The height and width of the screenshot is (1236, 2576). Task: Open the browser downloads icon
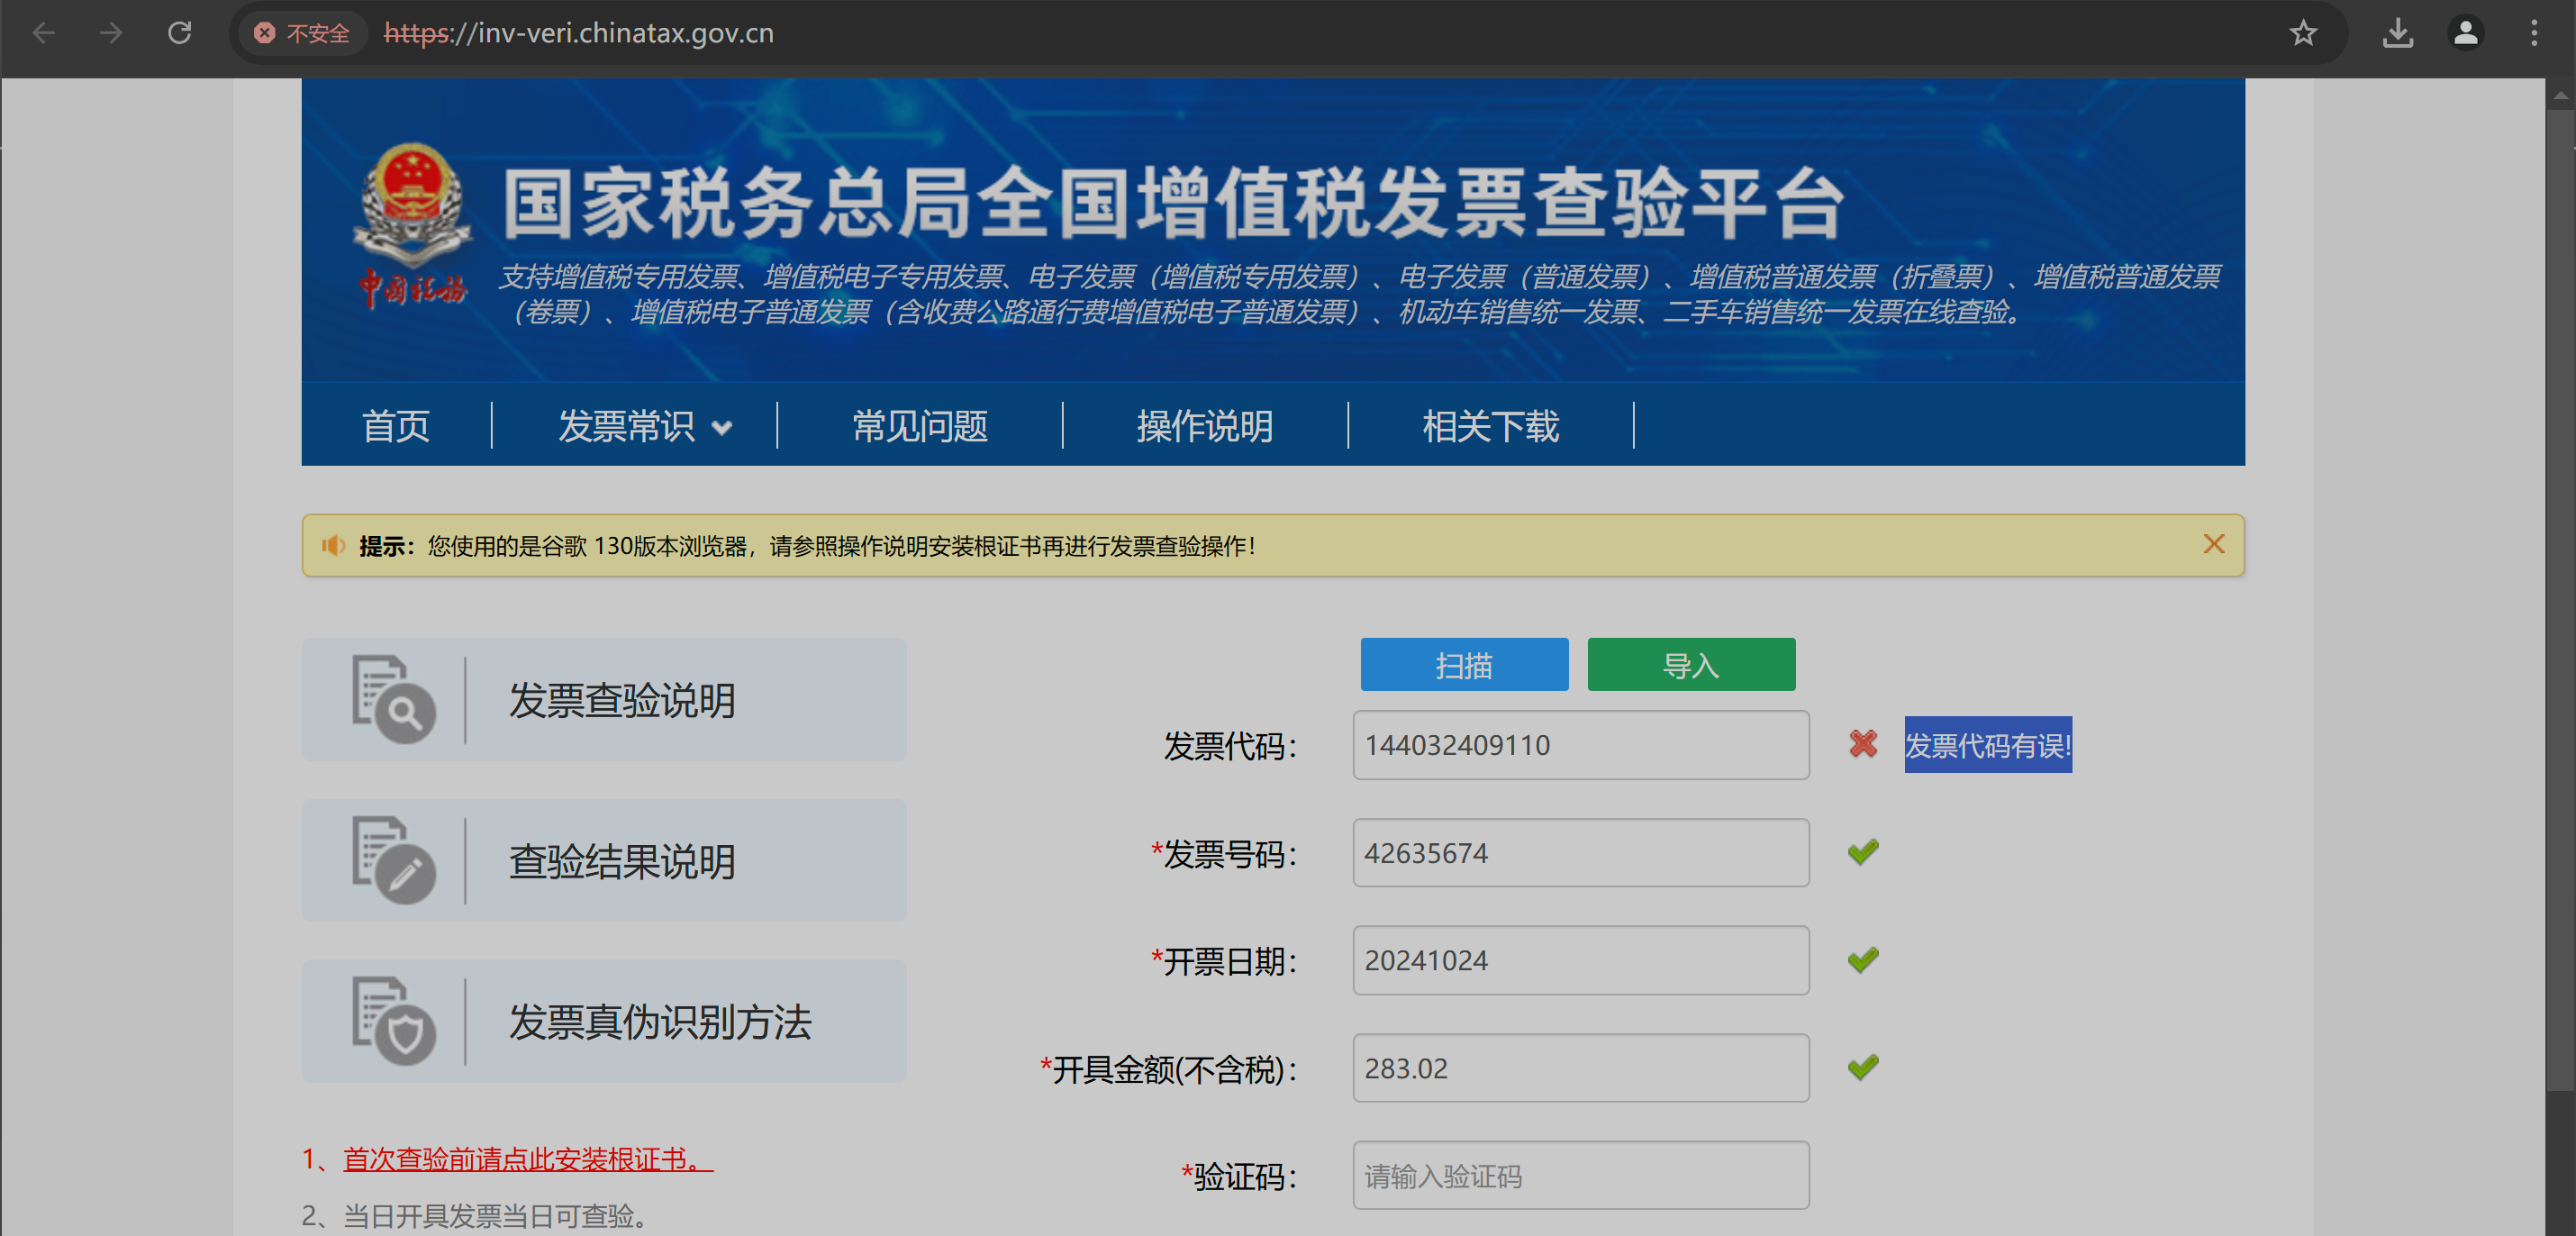2397,33
